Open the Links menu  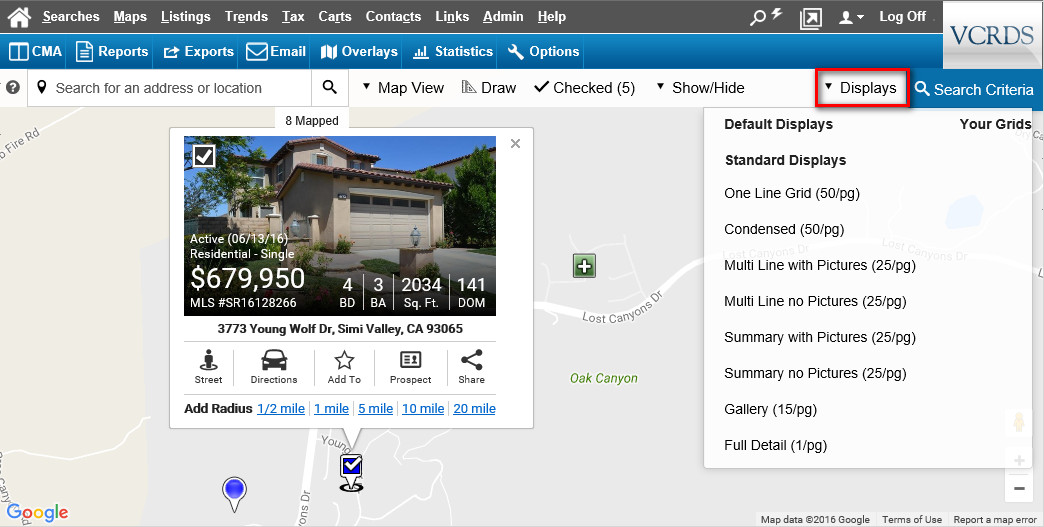[452, 17]
